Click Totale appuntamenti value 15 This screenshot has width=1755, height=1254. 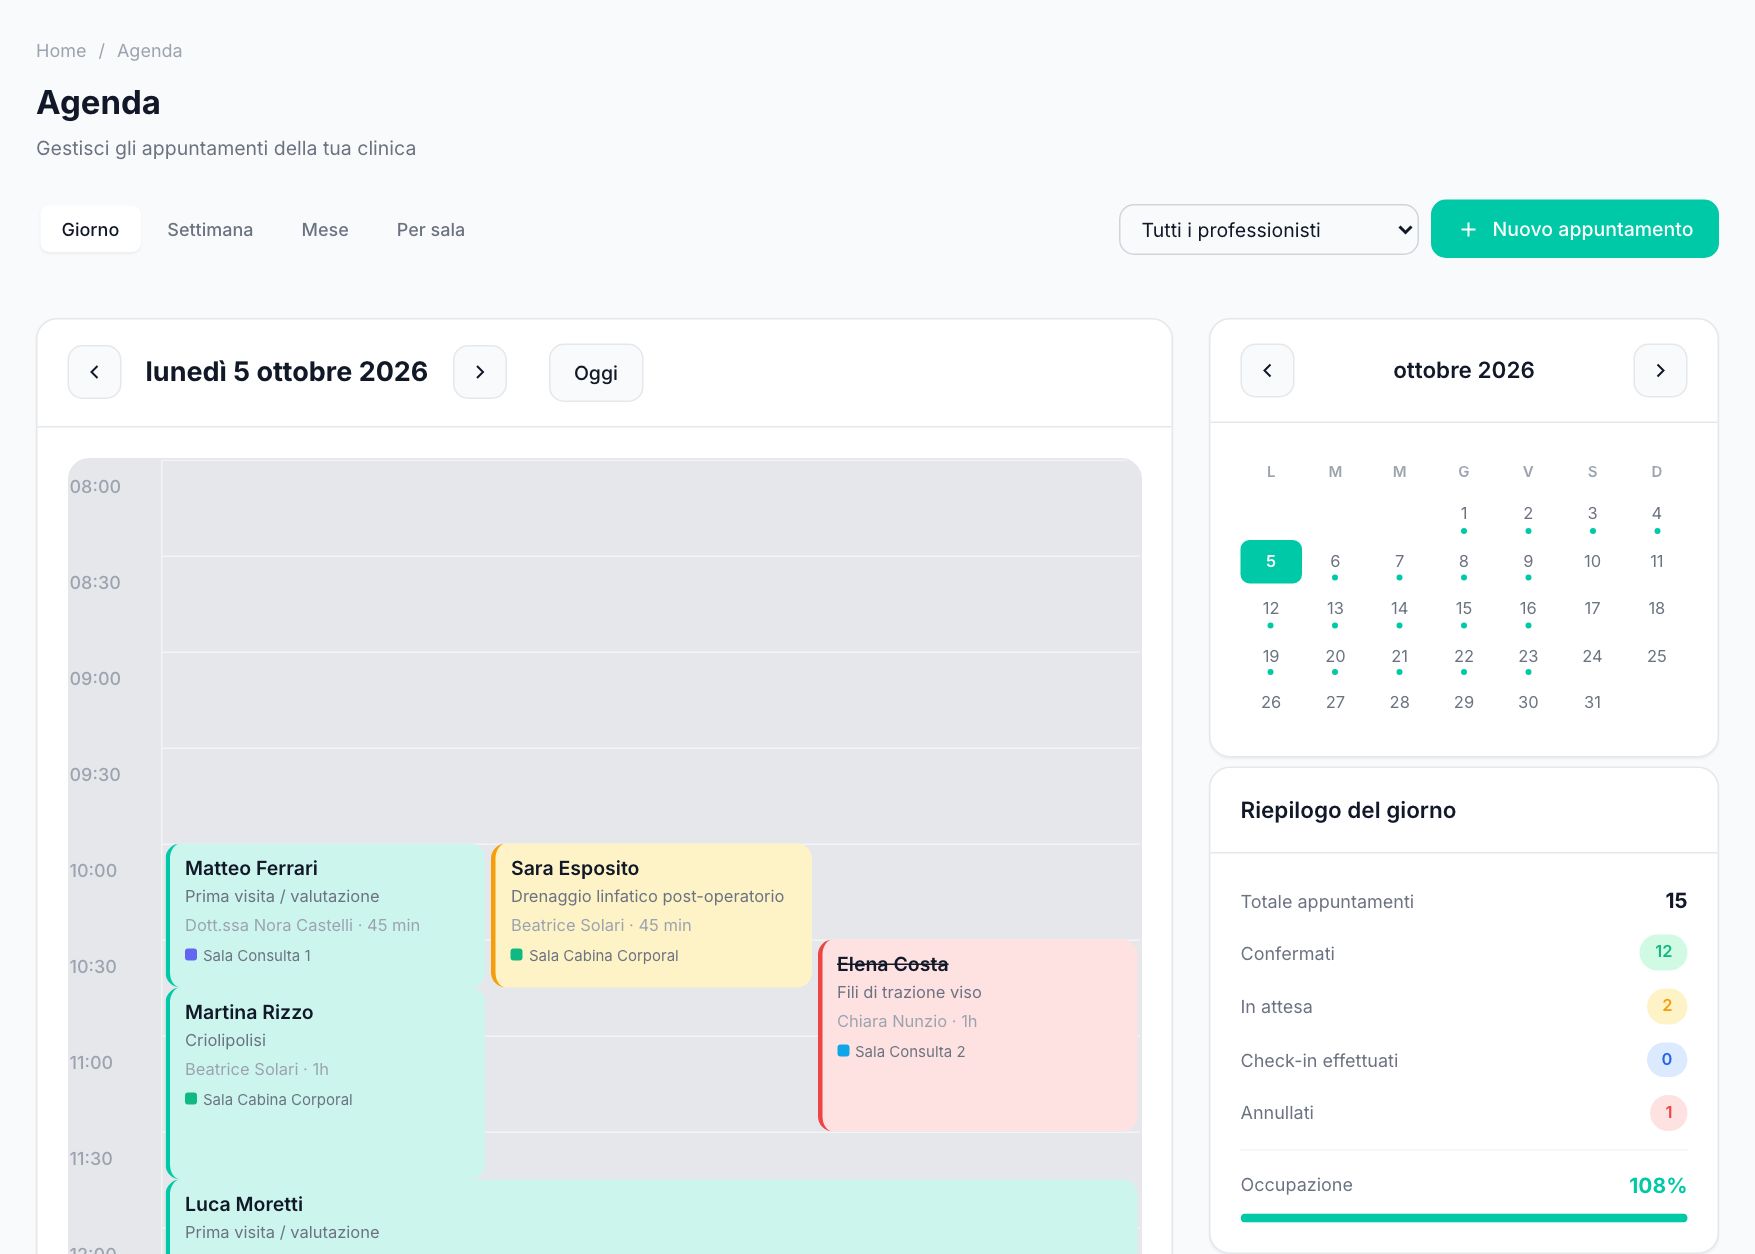click(1676, 901)
